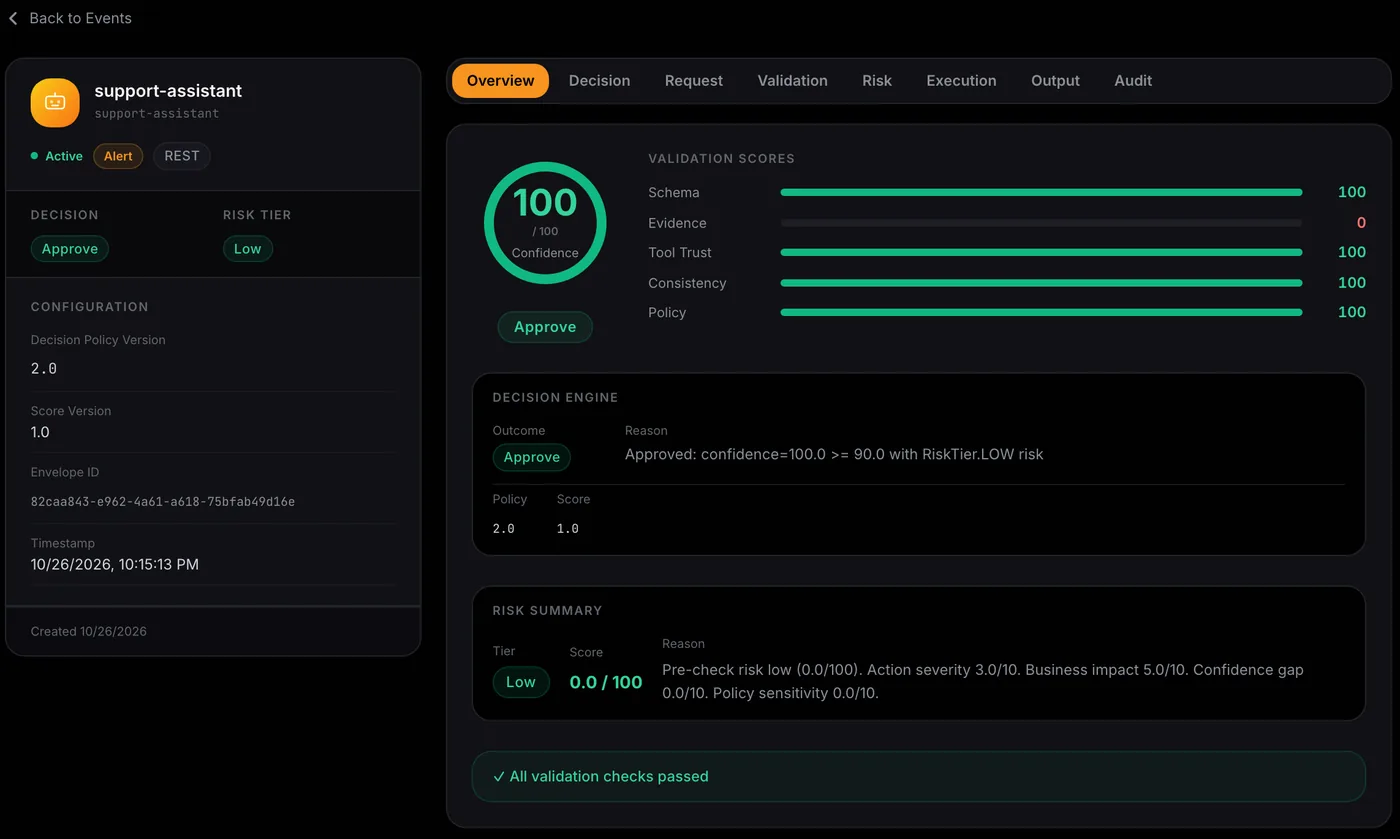This screenshot has width=1400, height=839.
Task: Click 'Created 10/26/2026' footer text
Action: pos(89,631)
